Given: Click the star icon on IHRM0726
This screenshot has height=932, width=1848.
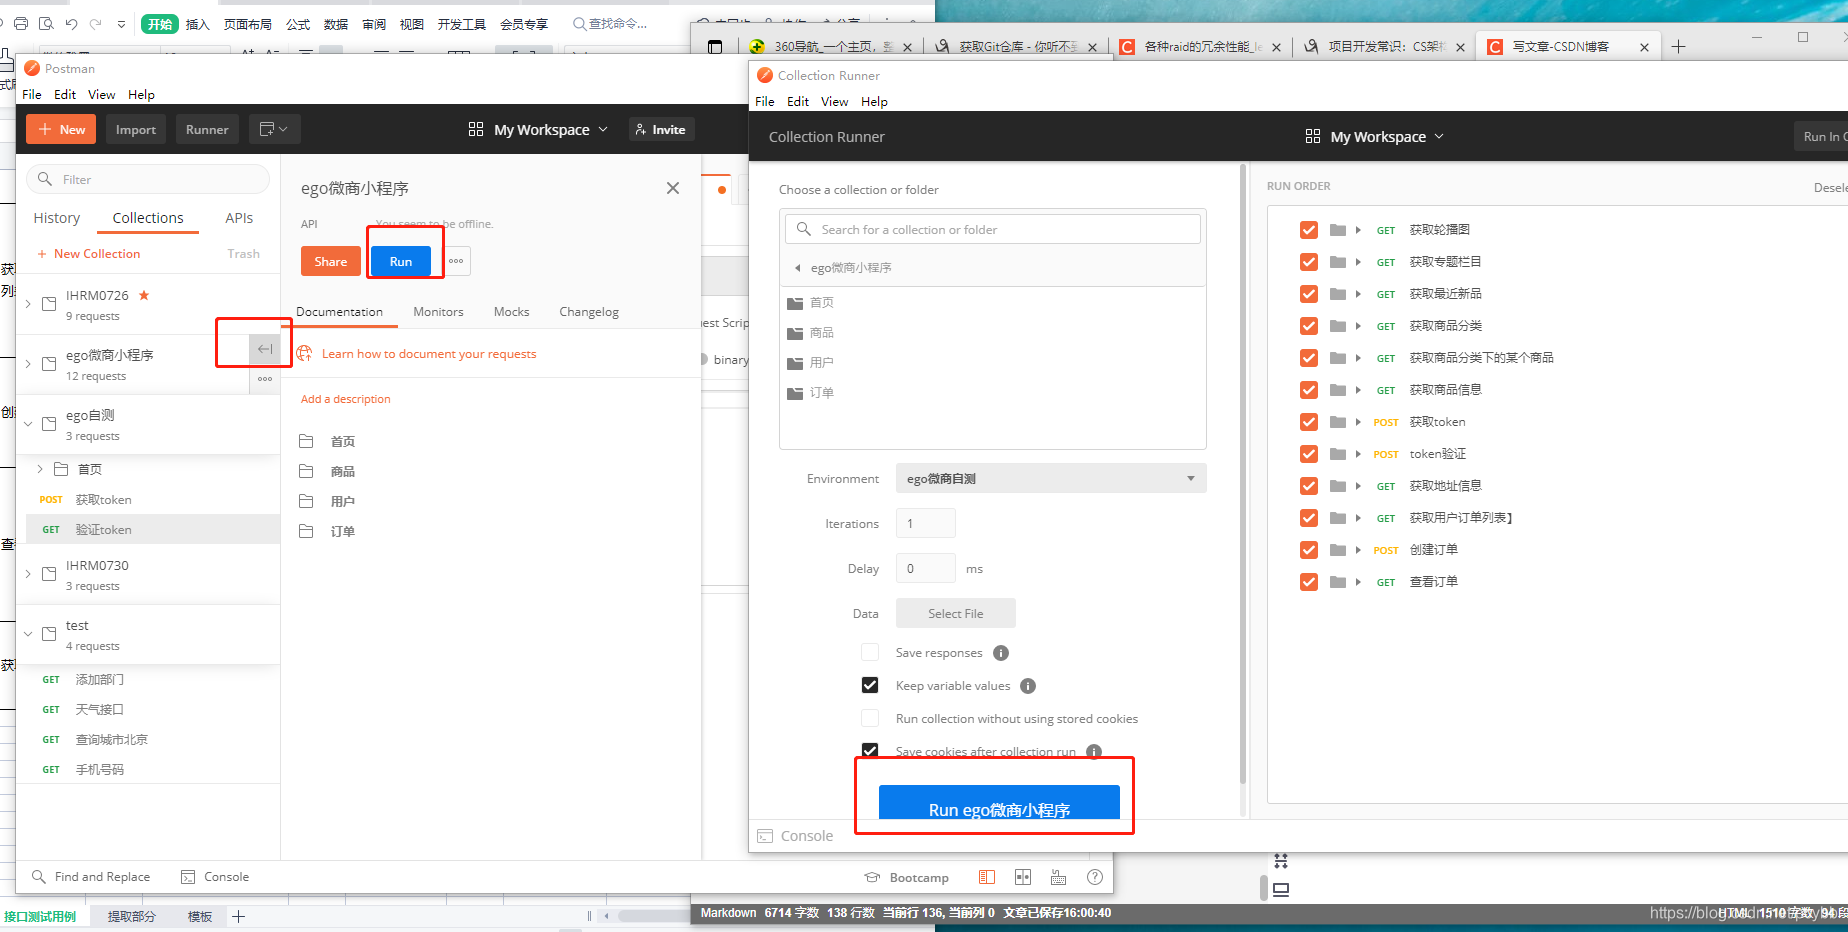Looking at the screenshot, I should tap(144, 295).
